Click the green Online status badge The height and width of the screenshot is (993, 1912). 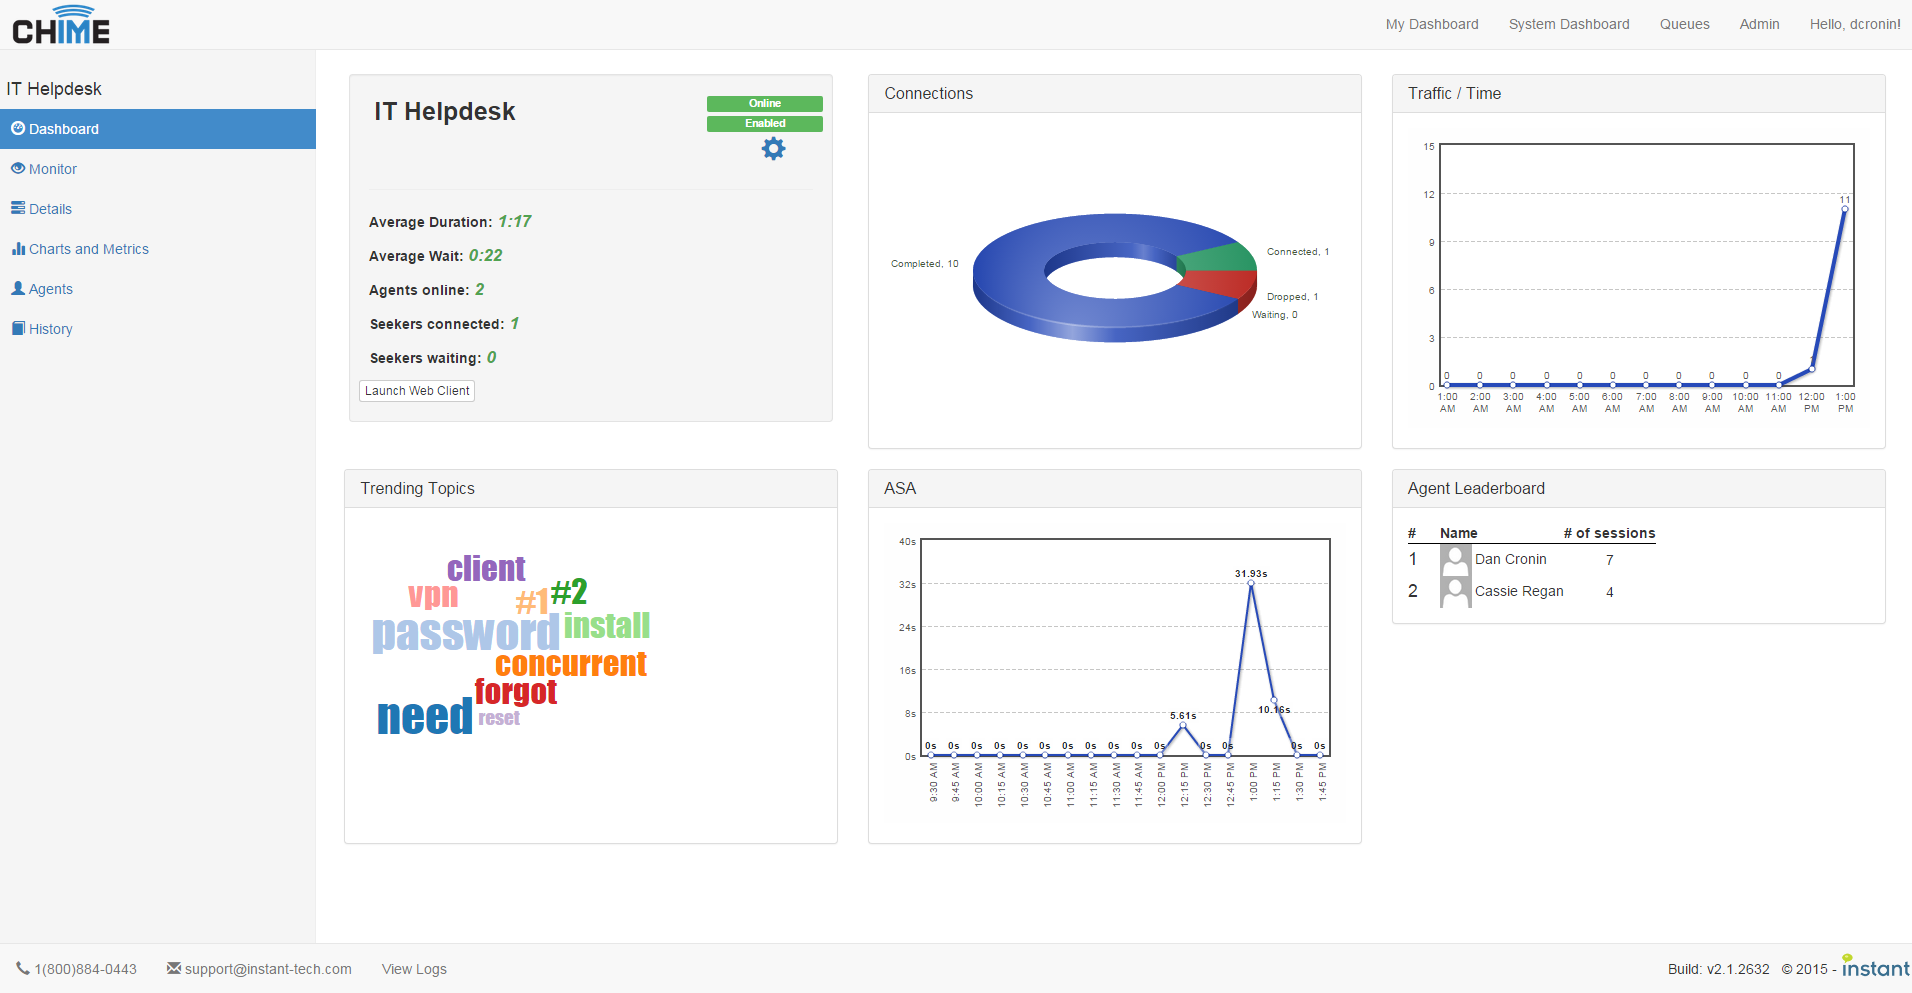(x=765, y=104)
